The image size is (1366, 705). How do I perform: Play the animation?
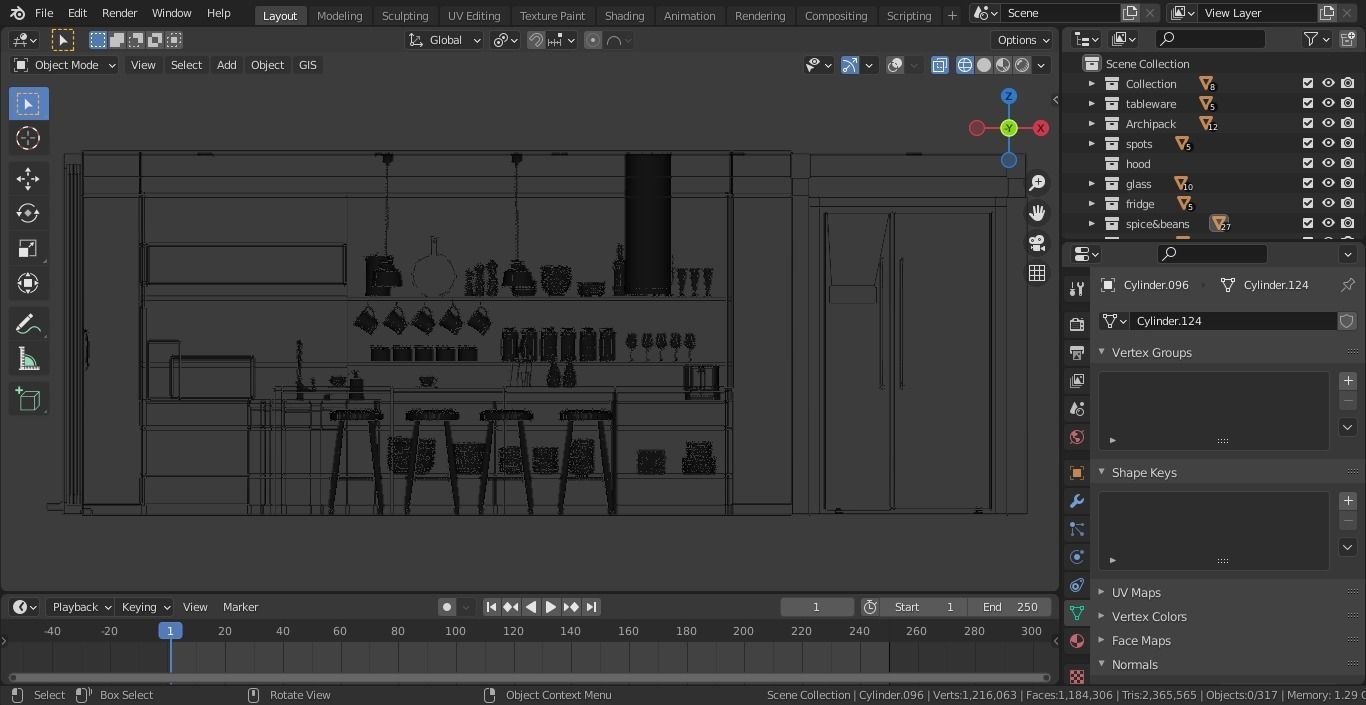click(551, 607)
